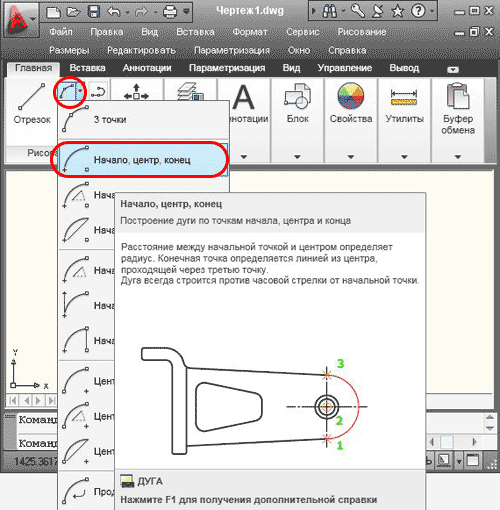This screenshot has height=510, width=500.
Task: Expand the Свойства panel arrow
Action: point(351,157)
